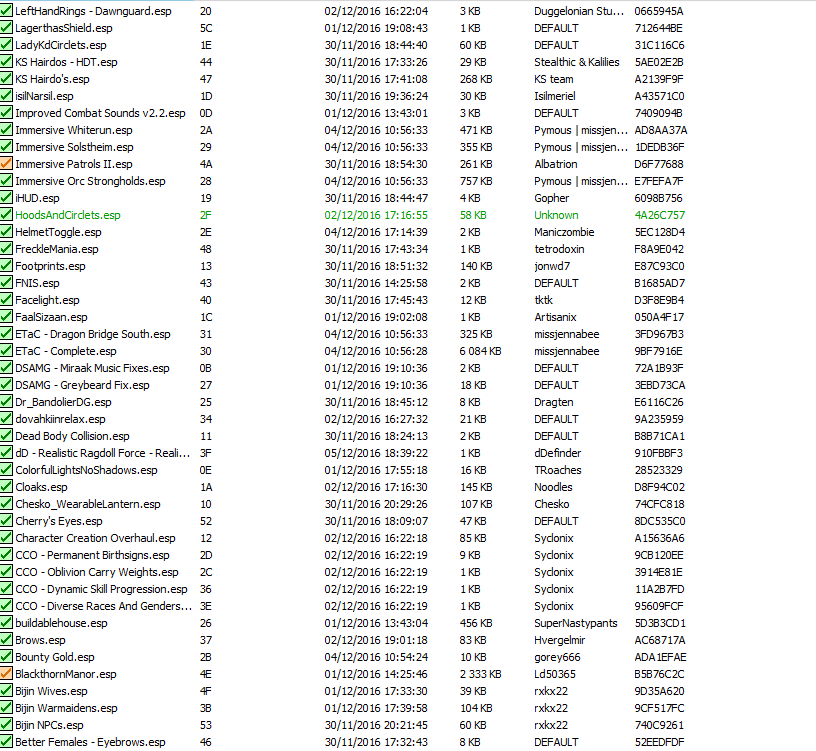Click CRC value D6F77688

click(x=659, y=164)
